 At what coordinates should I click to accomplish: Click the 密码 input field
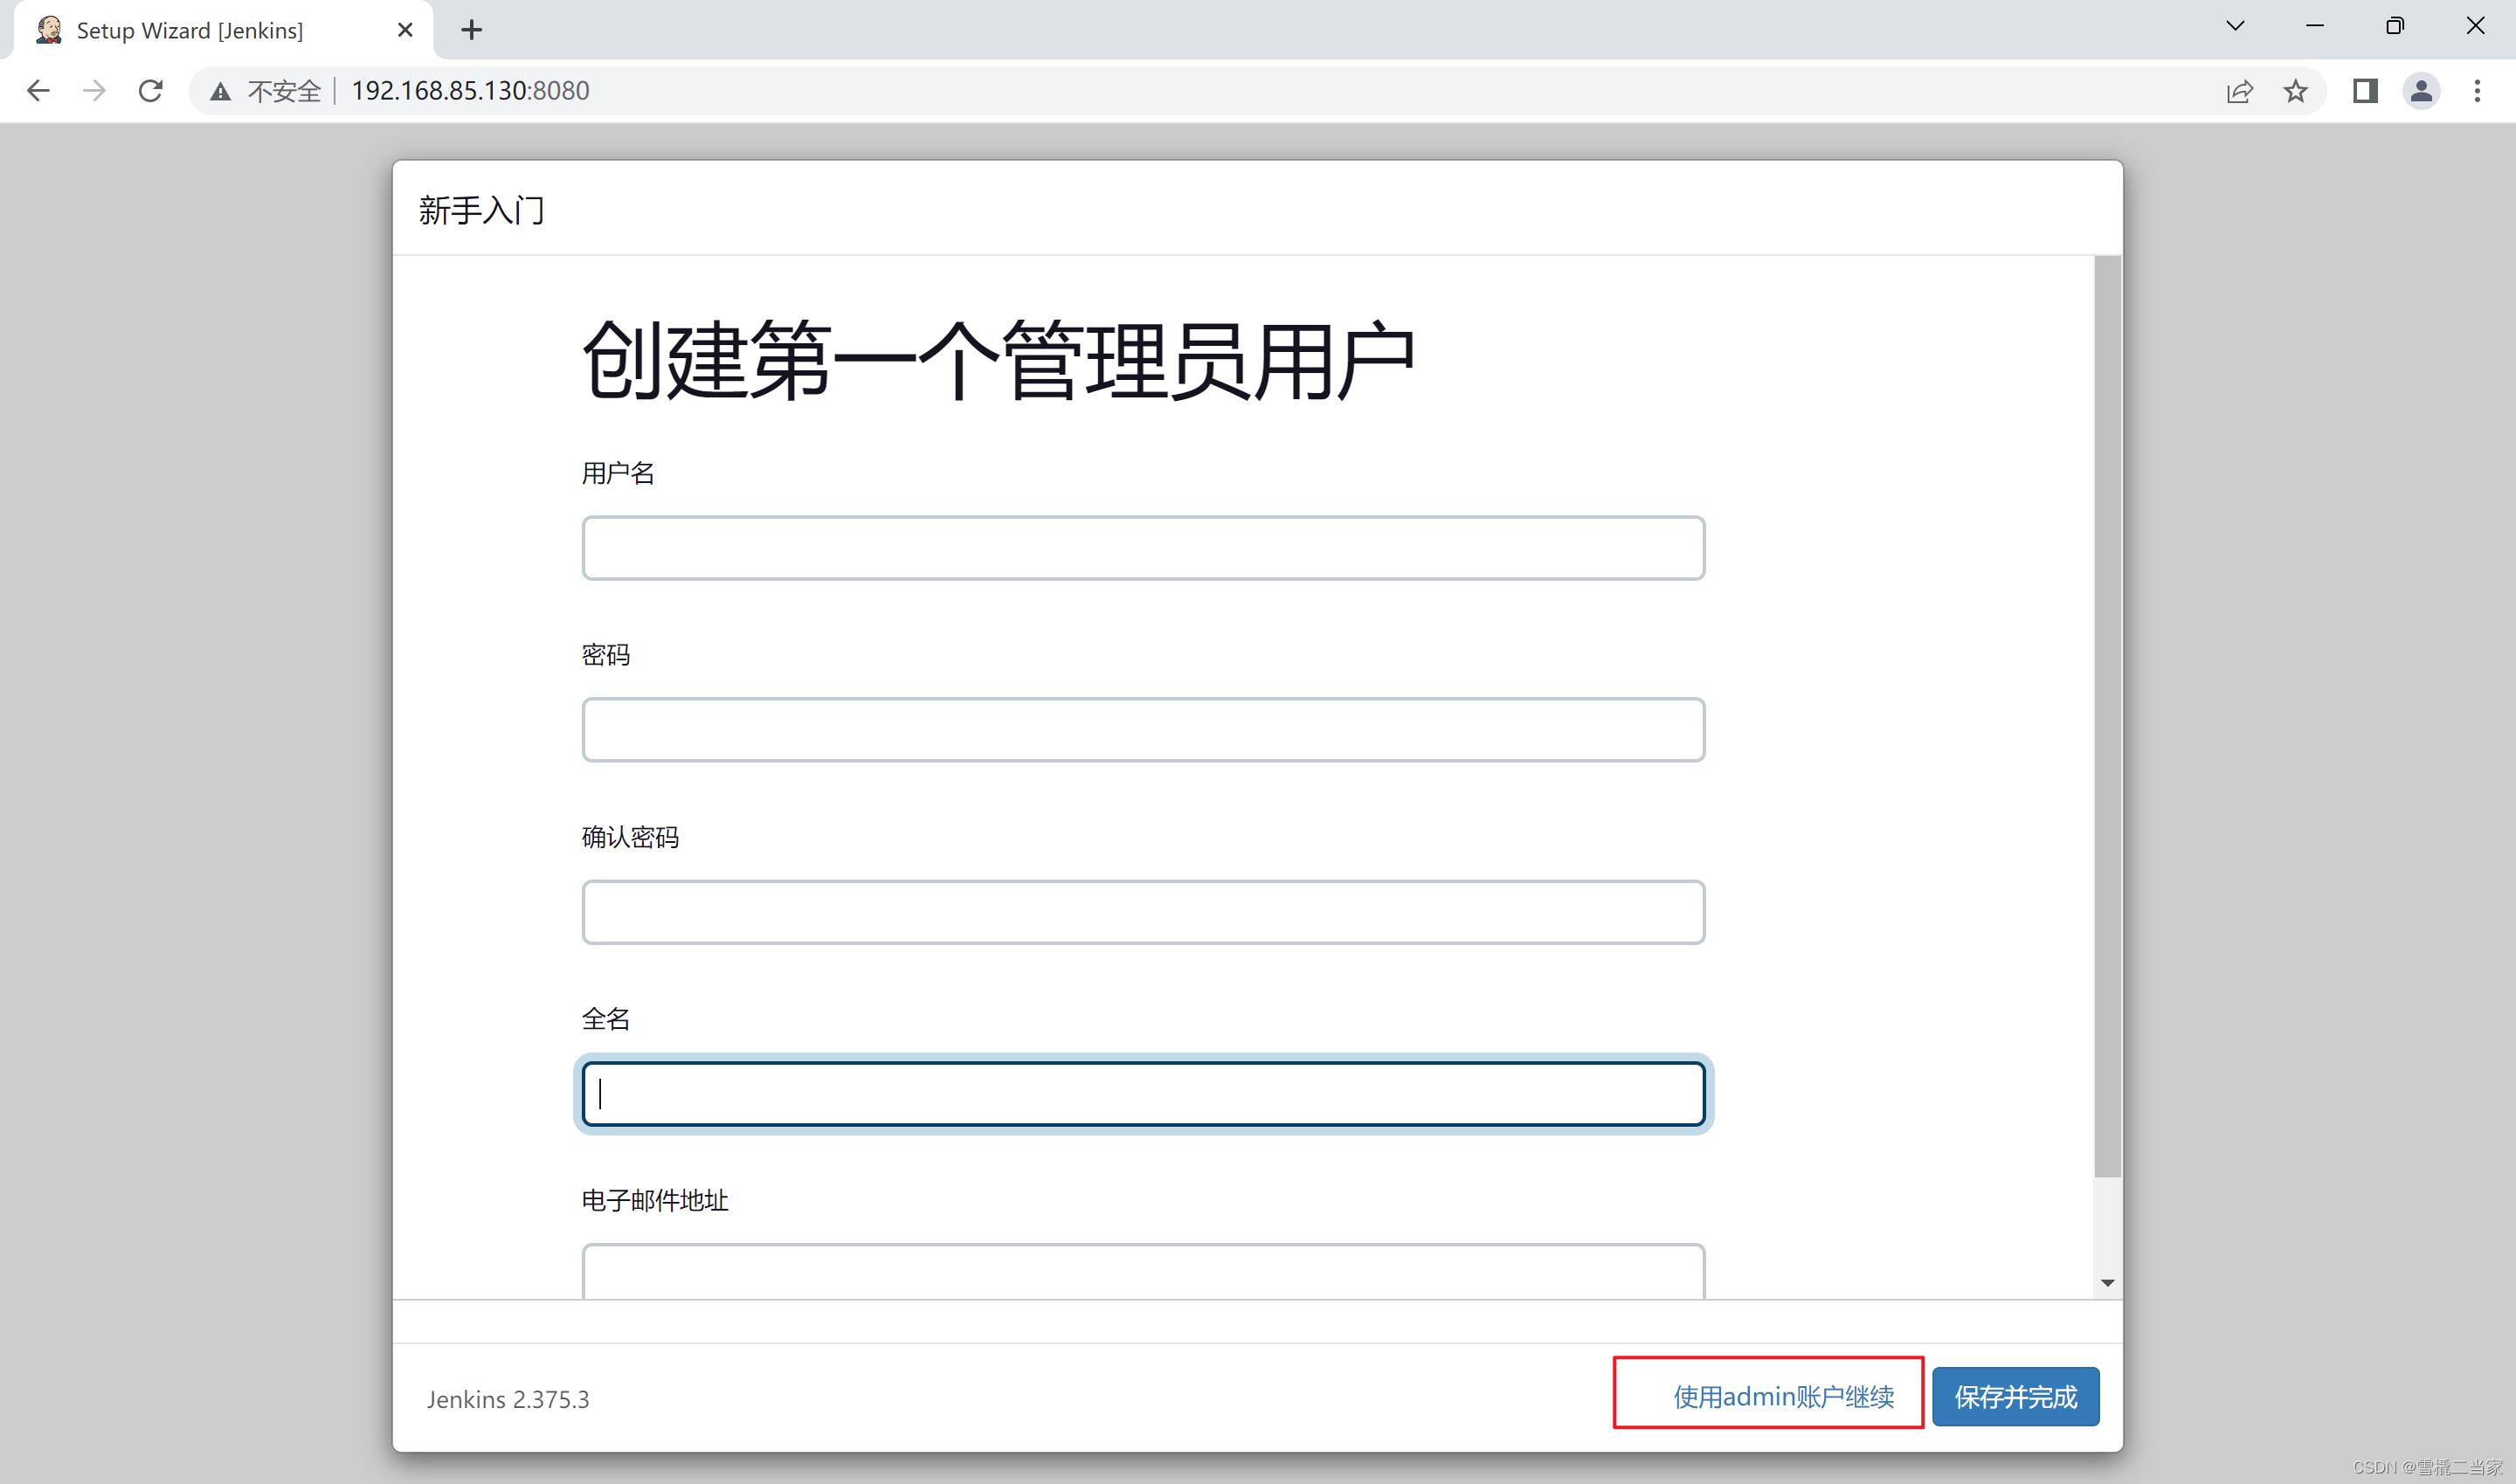[x=1143, y=730]
